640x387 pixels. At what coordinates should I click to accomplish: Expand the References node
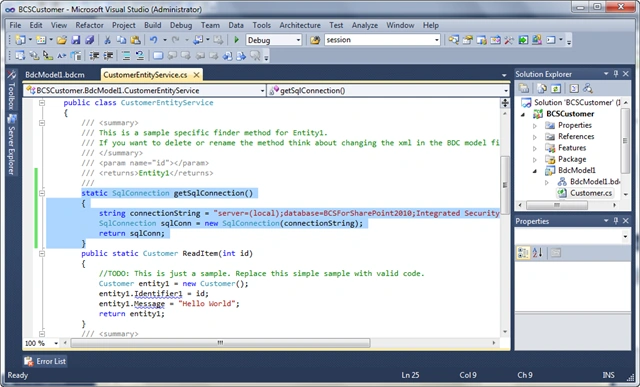pos(535,137)
